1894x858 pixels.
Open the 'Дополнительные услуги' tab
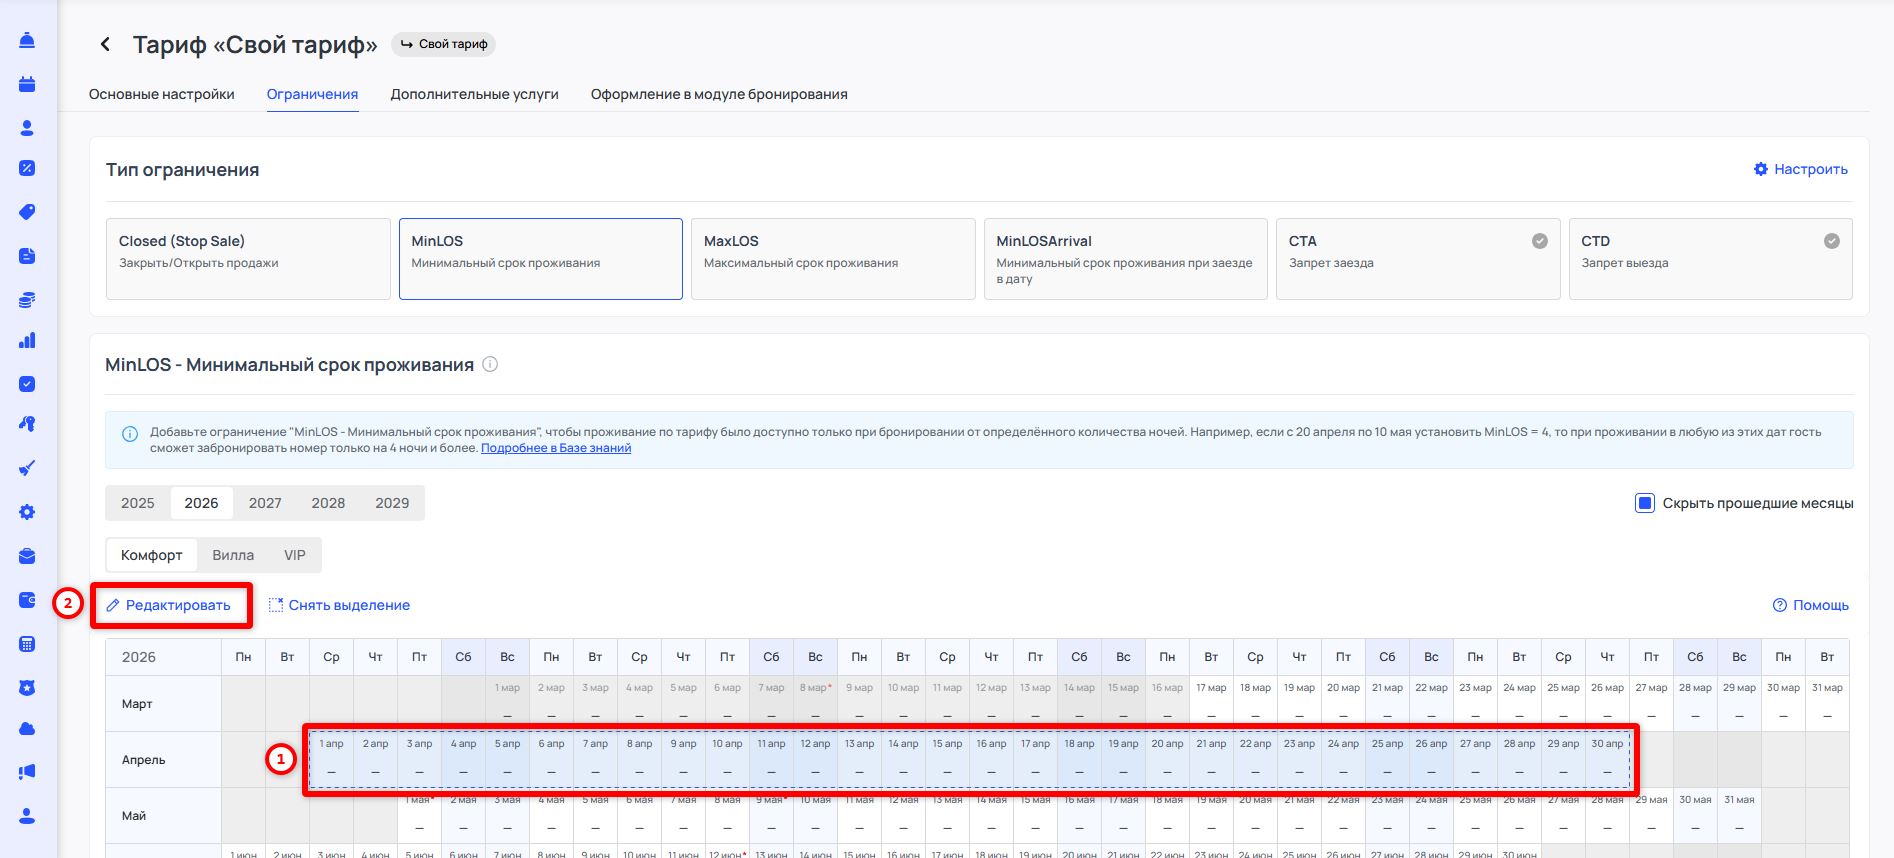pos(474,94)
